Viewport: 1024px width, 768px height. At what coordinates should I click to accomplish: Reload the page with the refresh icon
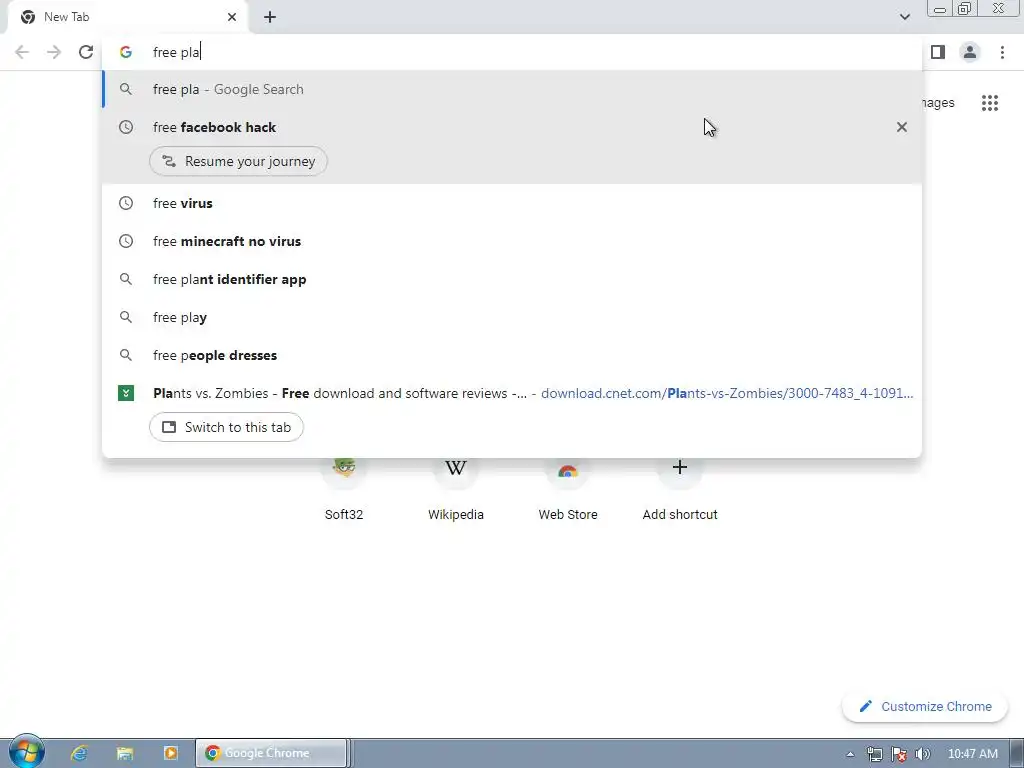coord(86,52)
